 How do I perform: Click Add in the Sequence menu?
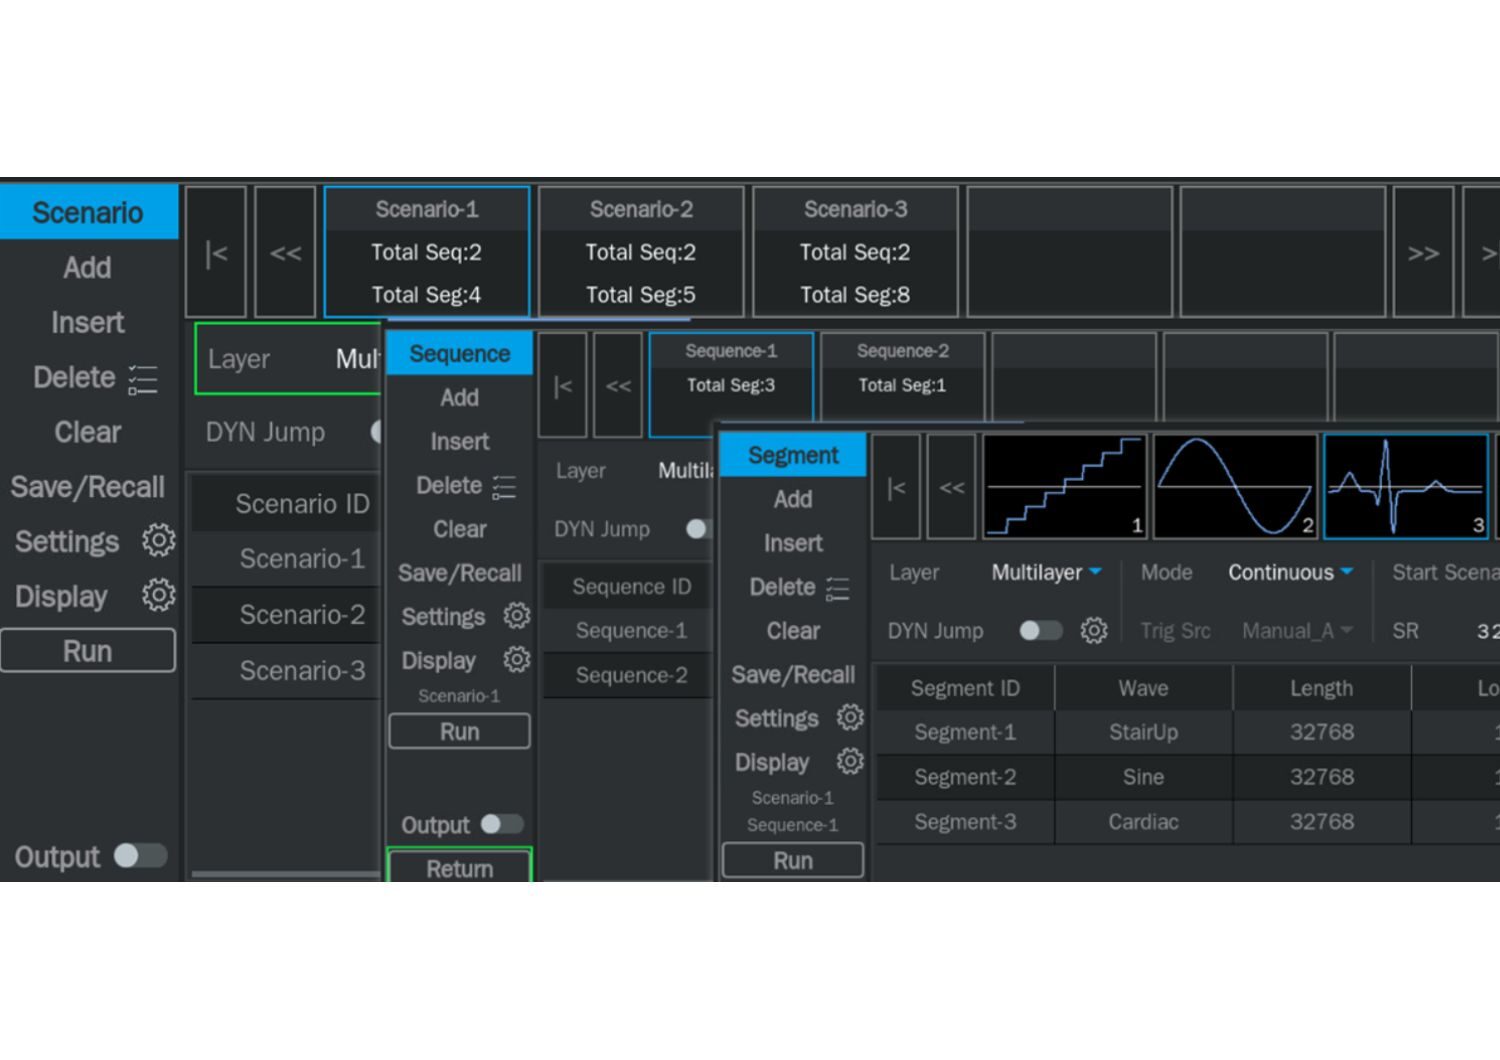460,398
